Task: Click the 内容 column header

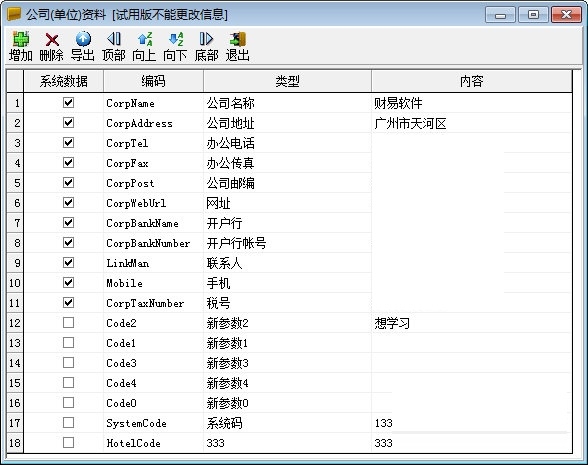Action: coord(471,81)
